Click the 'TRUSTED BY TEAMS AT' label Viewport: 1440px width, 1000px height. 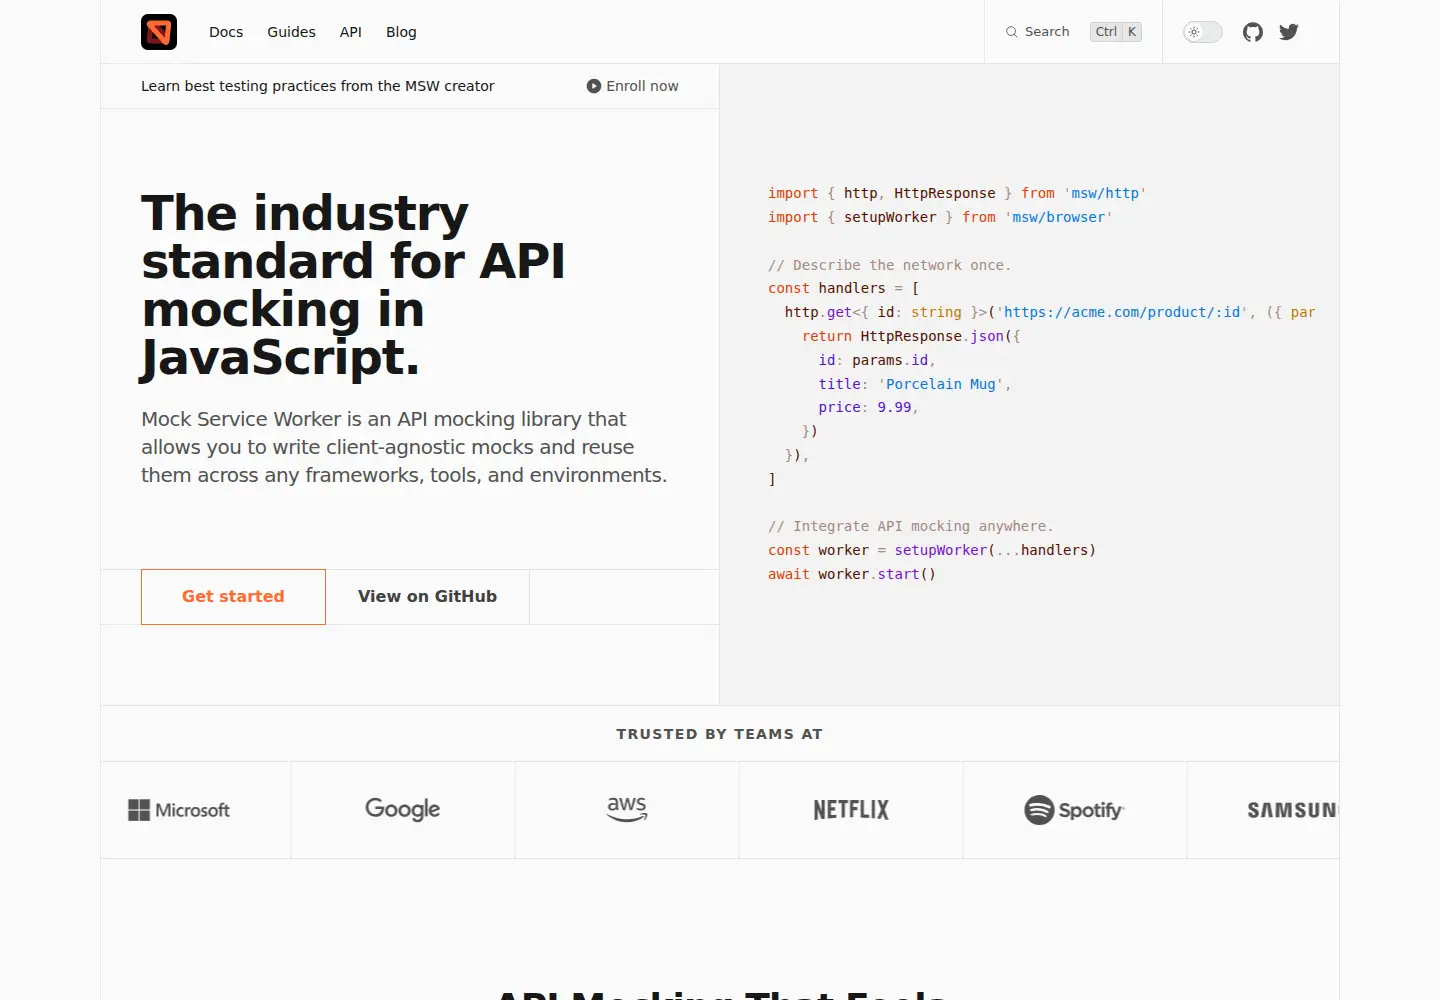coord(720,734)
